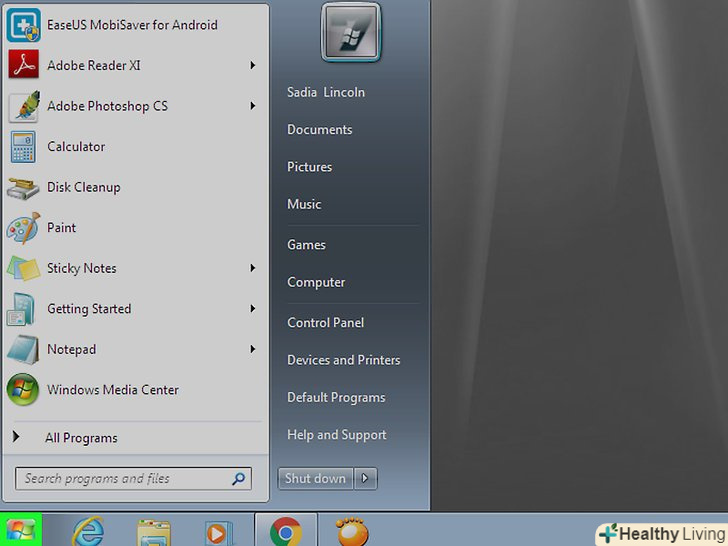
Task: Expand Sticky Notes jump list arrow
Action: tap(253, 268)
